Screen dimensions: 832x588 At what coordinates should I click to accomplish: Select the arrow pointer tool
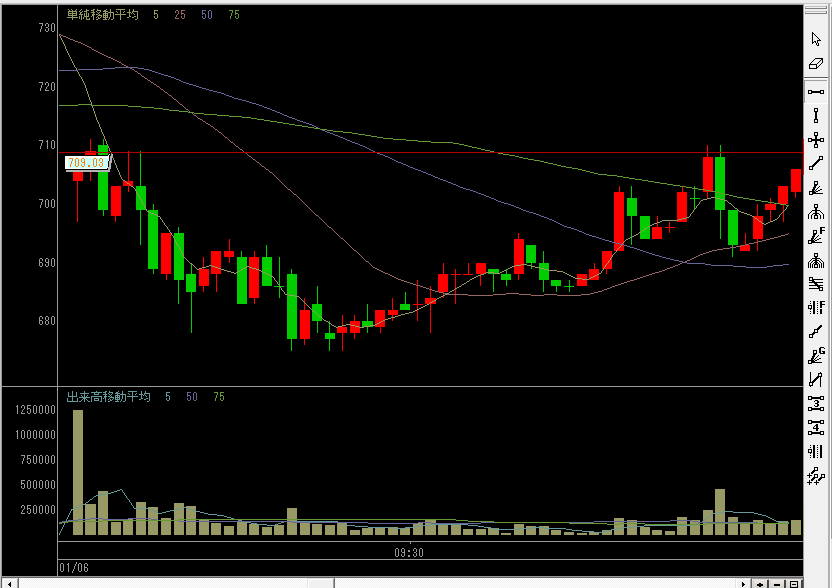tap(816, 39)
